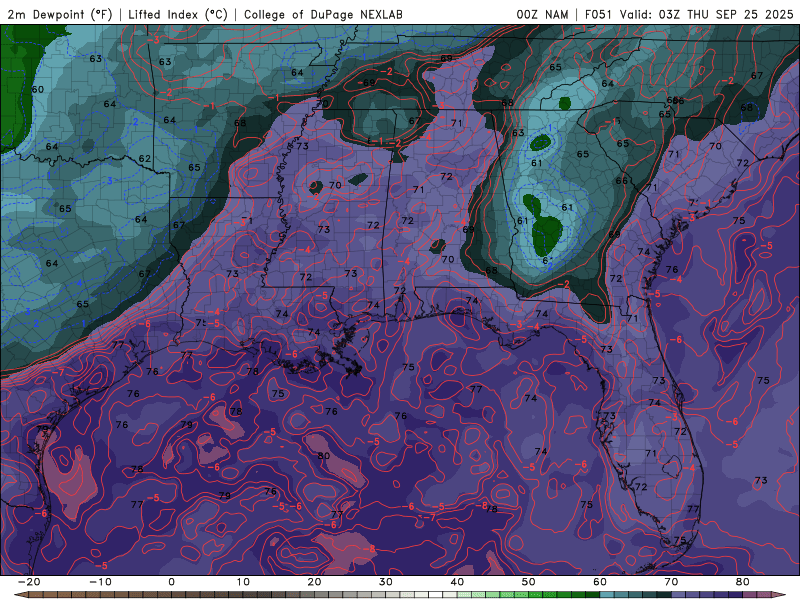
Task: Click the '-20' color scale label
Action: coord(29,582)
